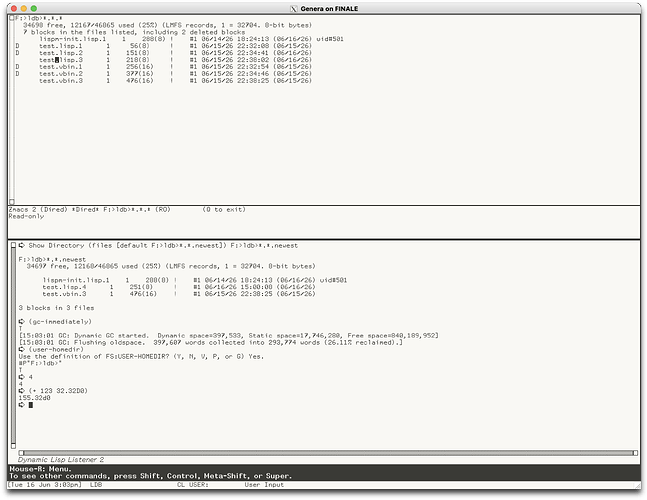647x500 pixels.
Task: Click the Dynamic Lisp Listener 2 label
Action: tap(61, 460)
